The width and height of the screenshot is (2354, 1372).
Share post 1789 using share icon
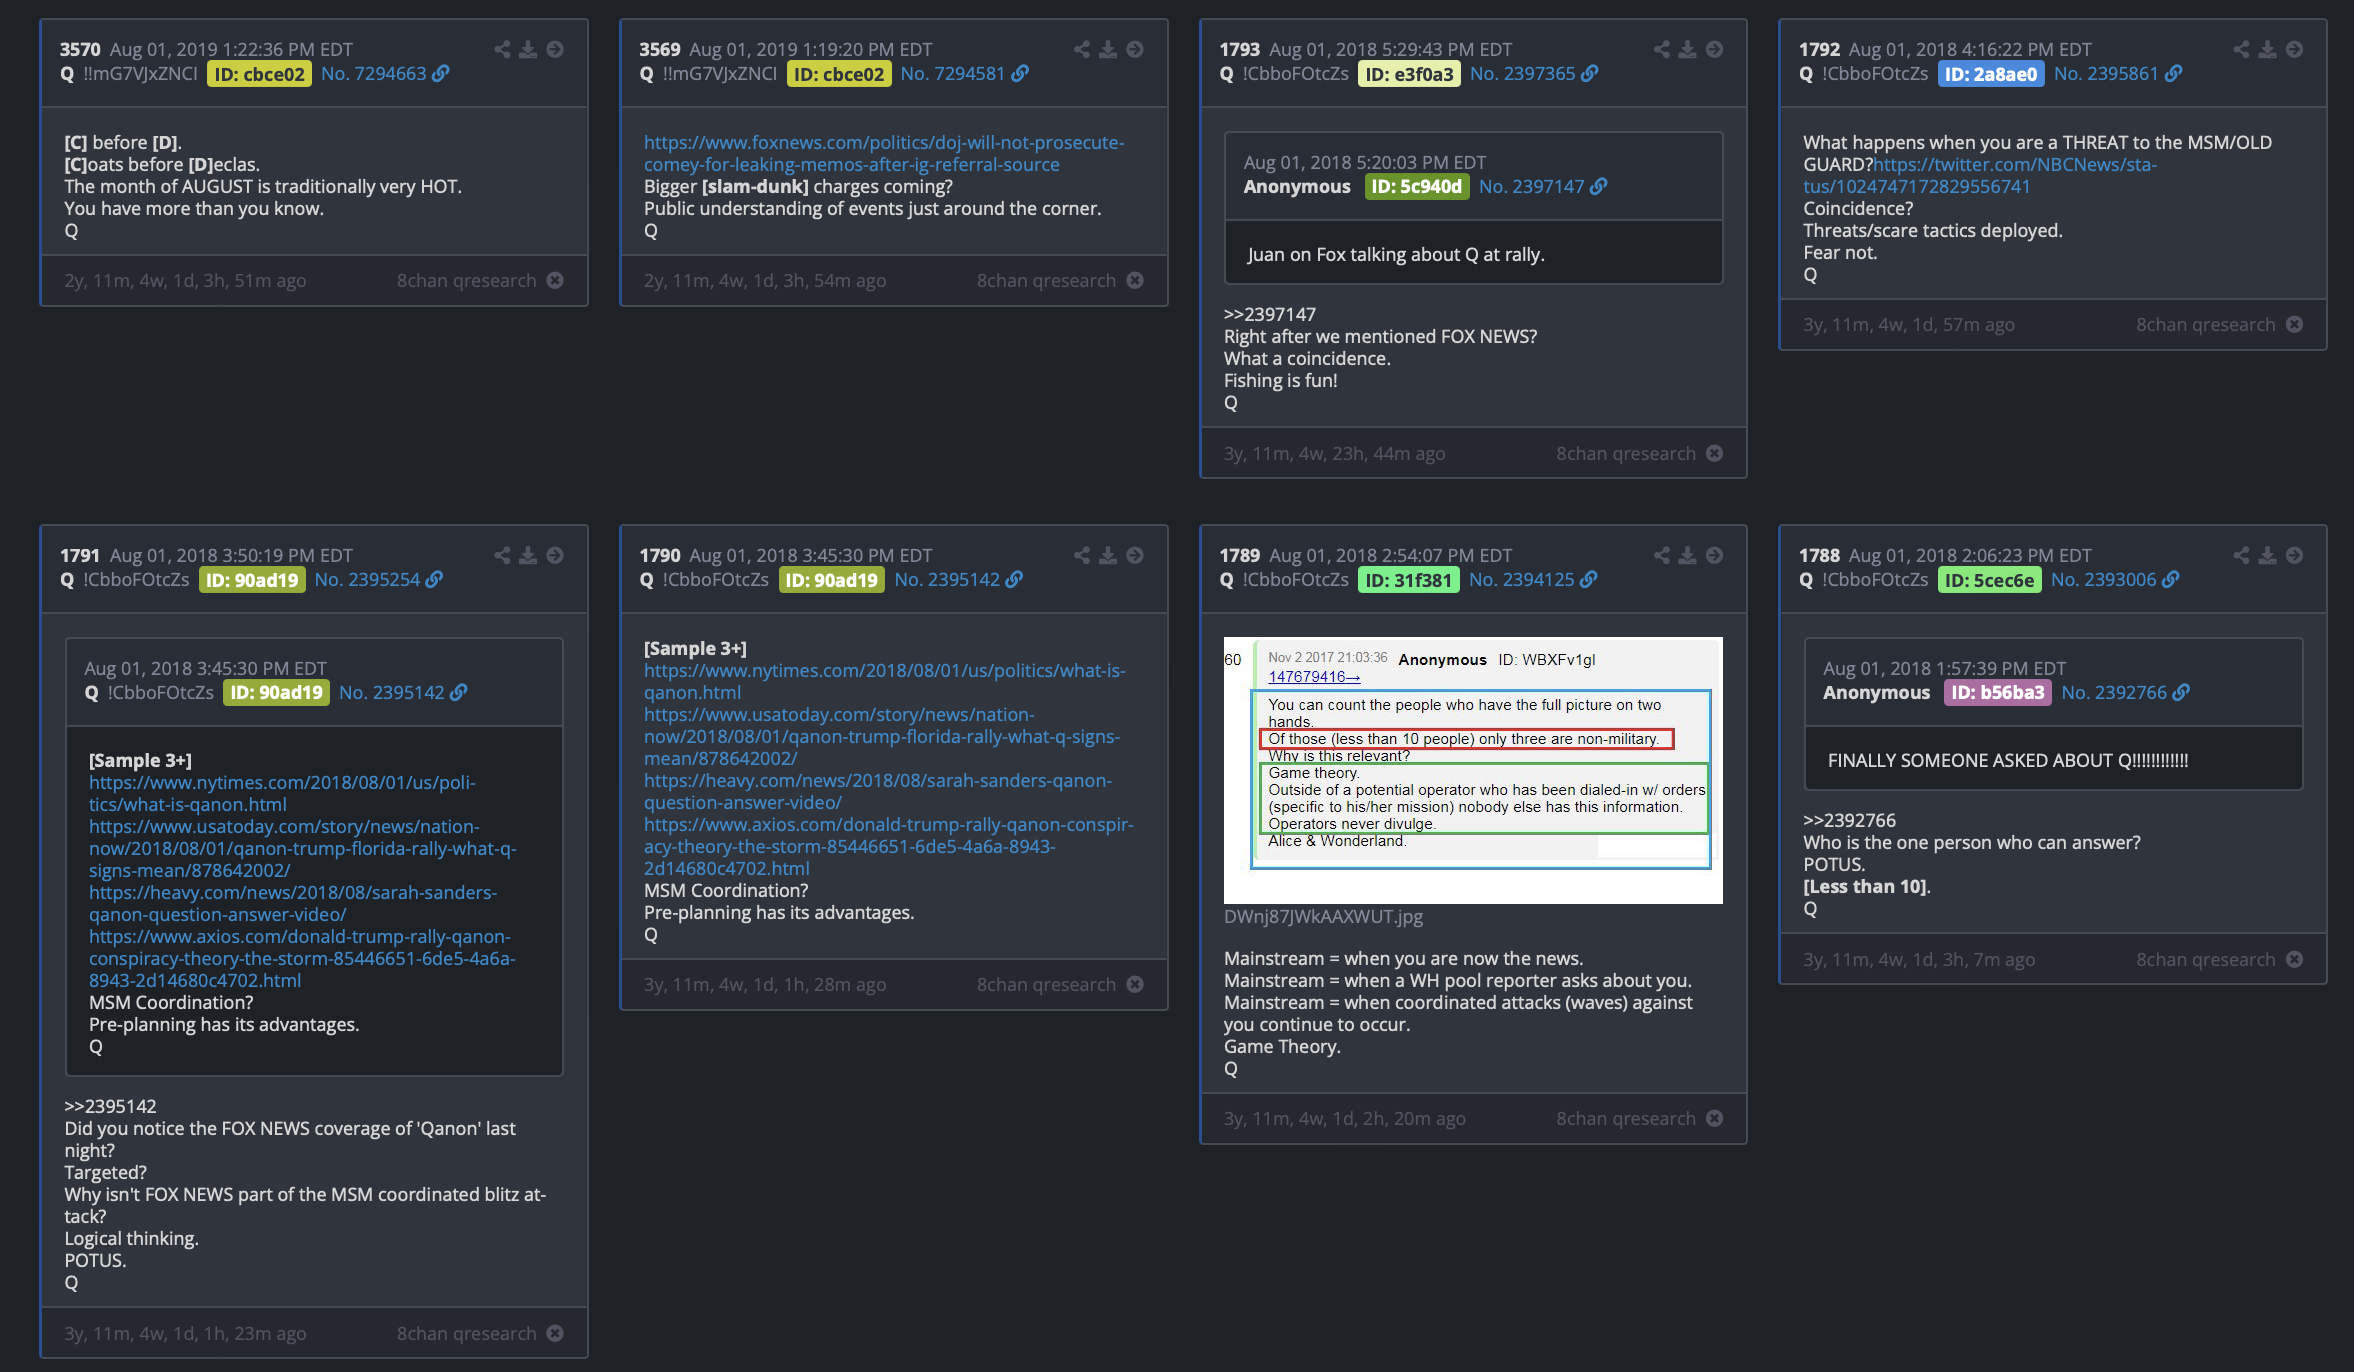click(1662, 555)
